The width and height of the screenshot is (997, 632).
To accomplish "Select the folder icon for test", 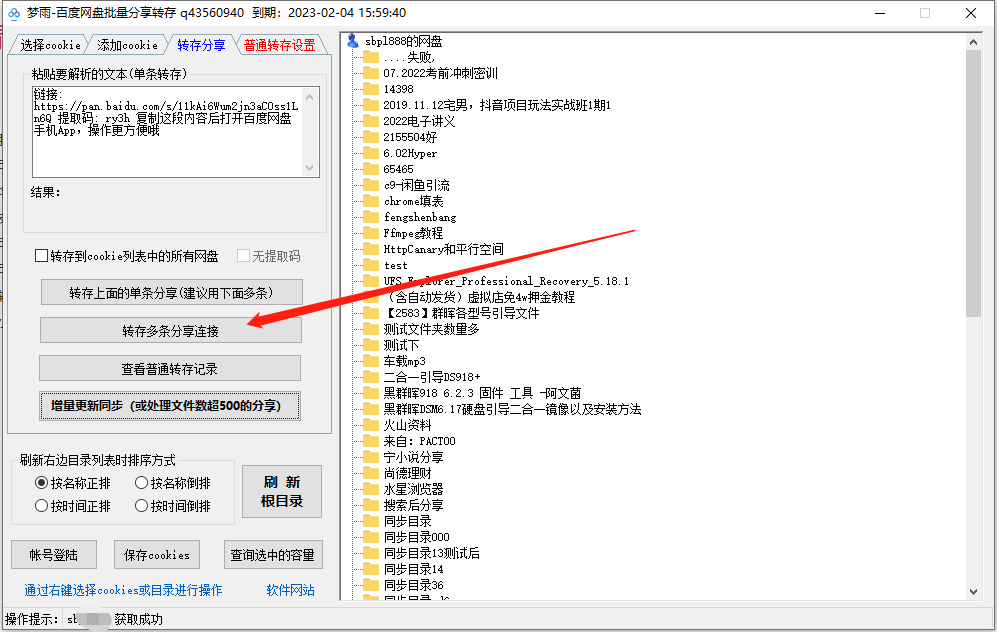I will point(372,265).
